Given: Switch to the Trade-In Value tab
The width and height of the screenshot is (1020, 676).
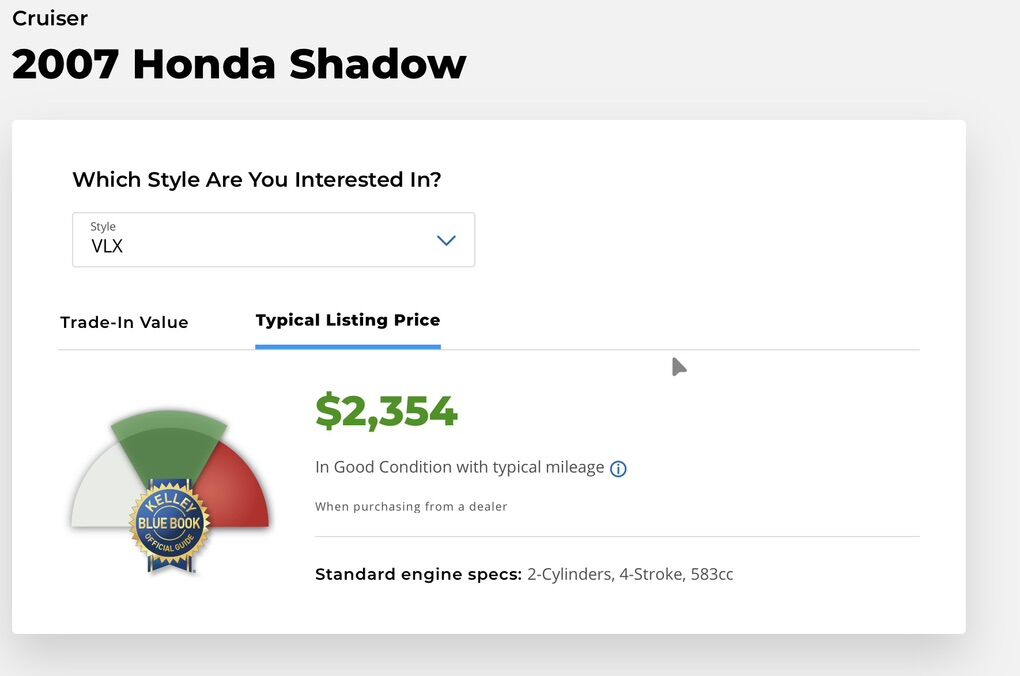Looking at the screenshot, I should click(124, 322).
